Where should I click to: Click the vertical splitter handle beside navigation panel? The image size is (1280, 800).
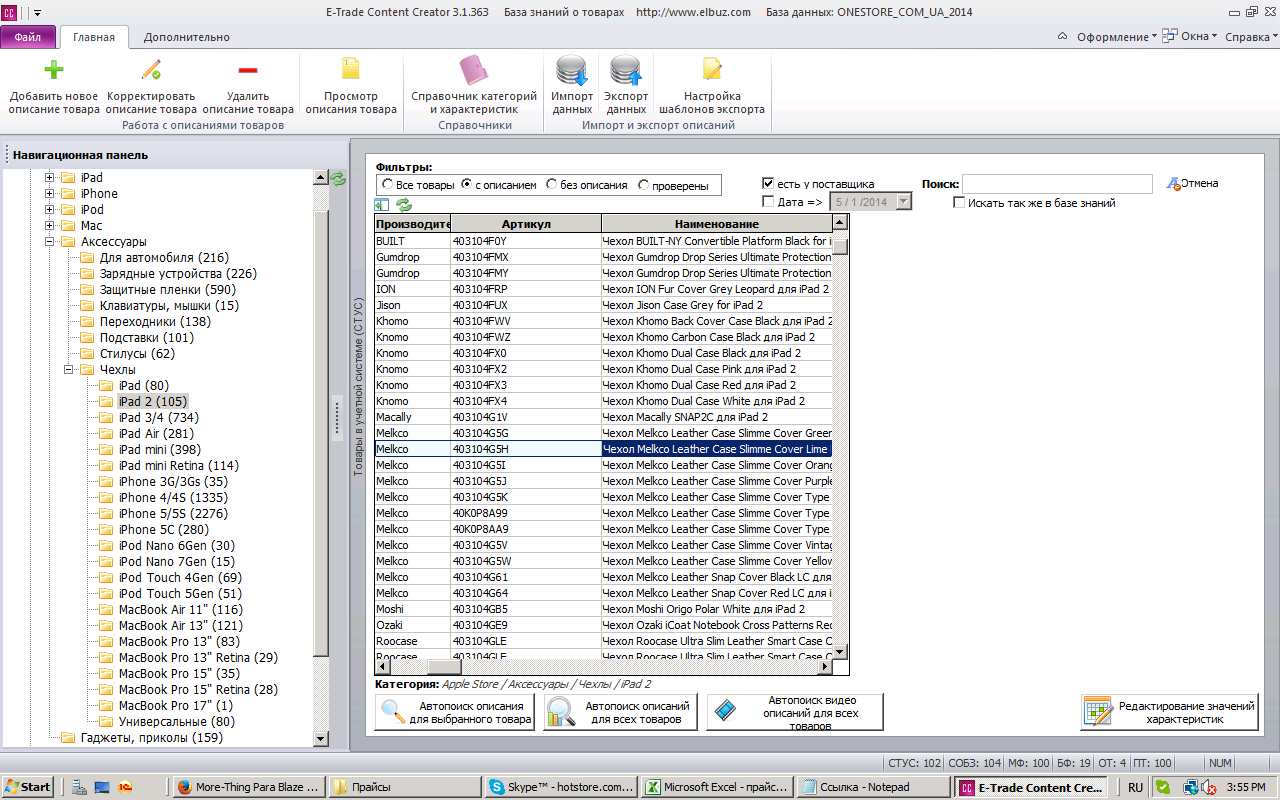coord(337,418)
